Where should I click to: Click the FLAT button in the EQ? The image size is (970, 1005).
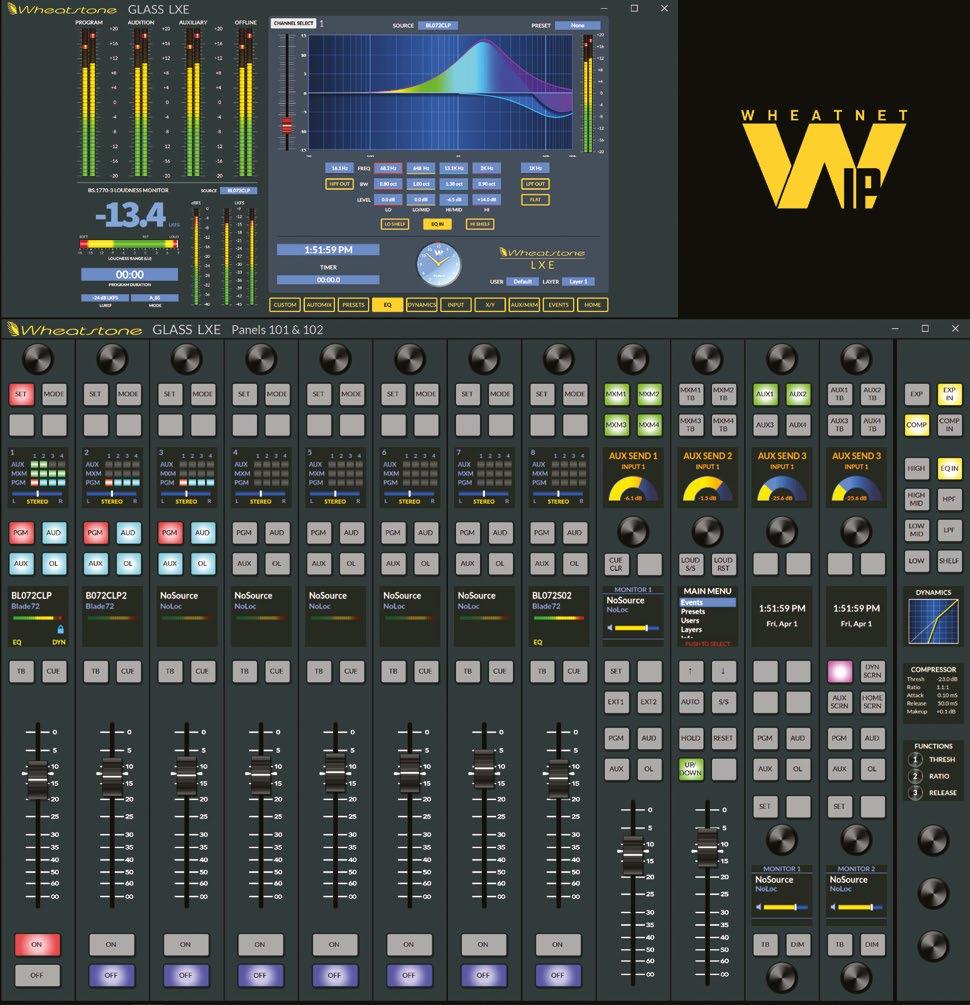click(535, 200)
